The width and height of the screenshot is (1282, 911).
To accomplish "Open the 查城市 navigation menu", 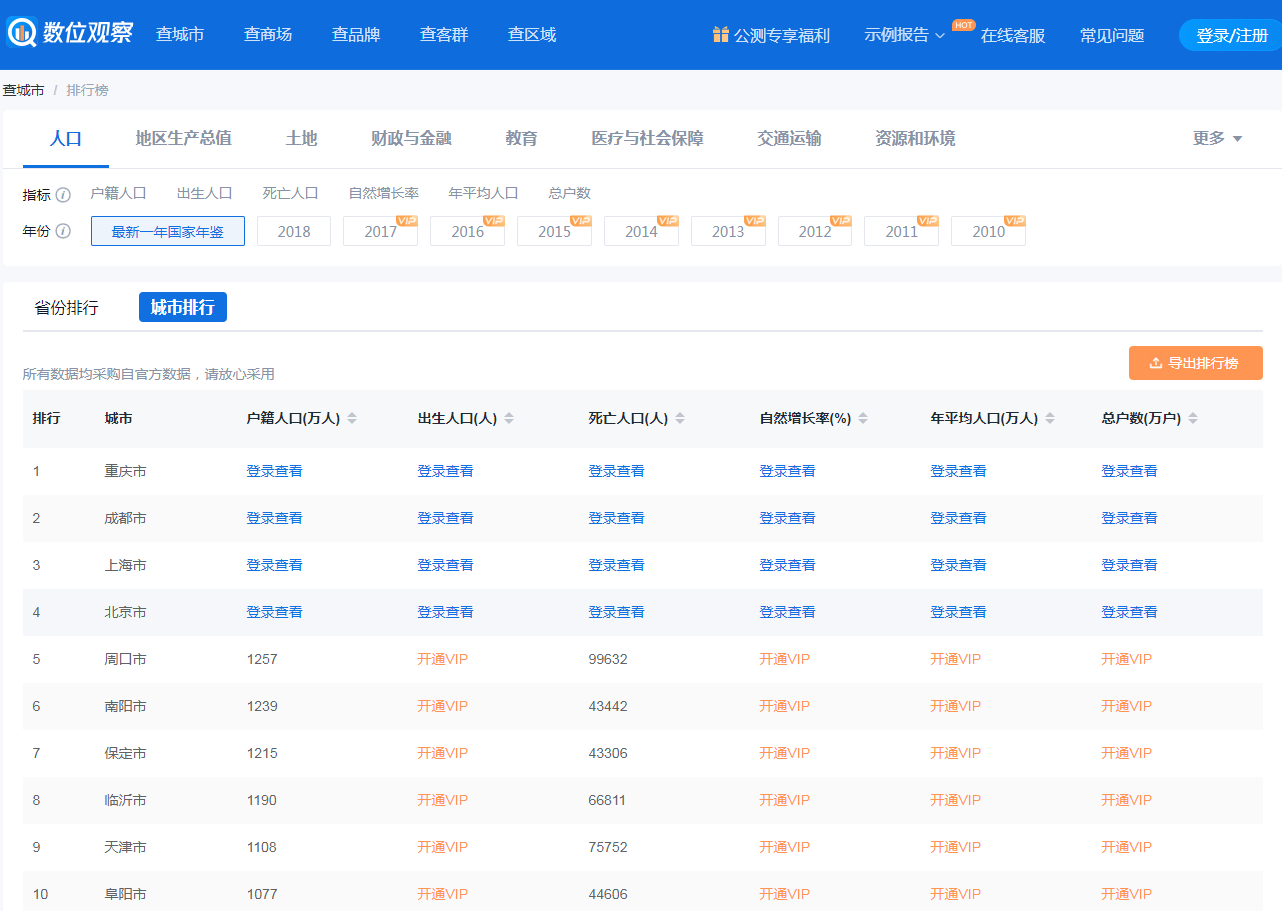I will (180, 34).
